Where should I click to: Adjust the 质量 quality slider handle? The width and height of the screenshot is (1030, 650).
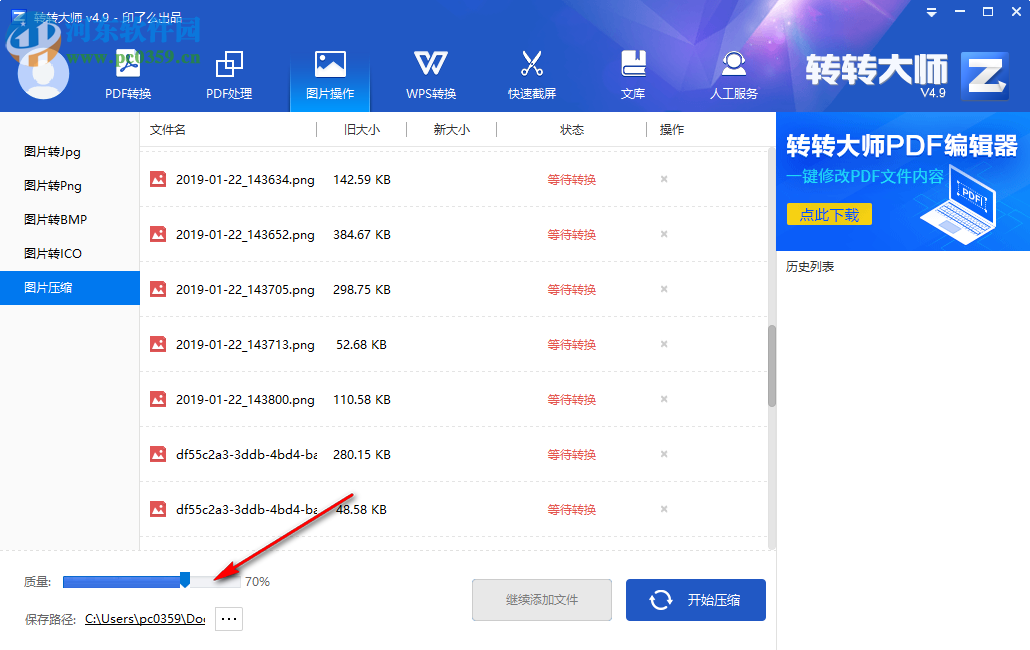(x=185, y=580)
